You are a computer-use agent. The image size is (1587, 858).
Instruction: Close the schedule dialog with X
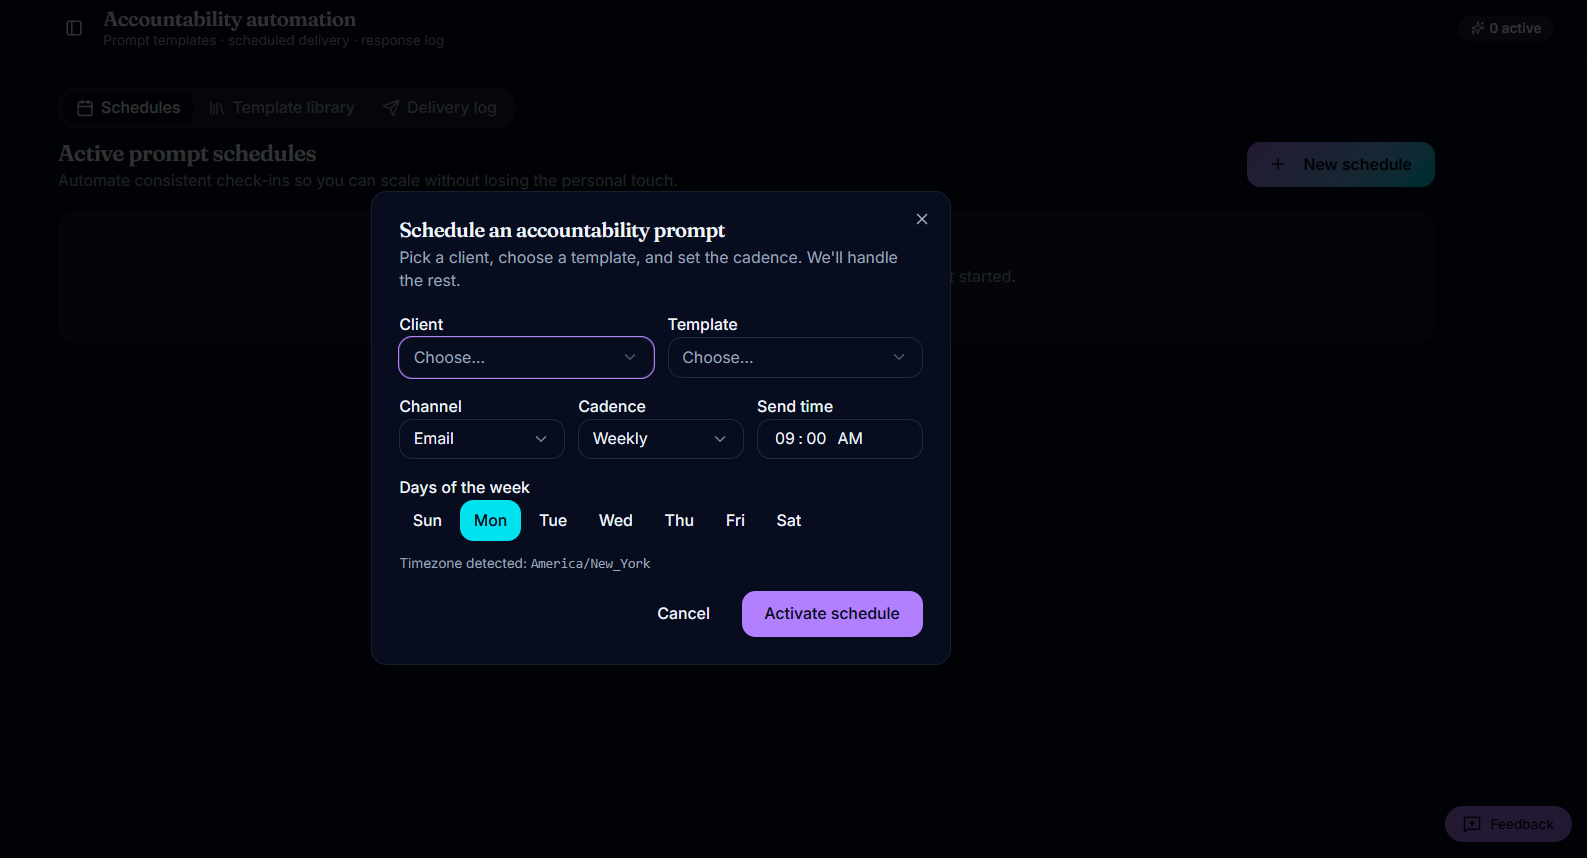pyautogui.click(x=922, y=219)
